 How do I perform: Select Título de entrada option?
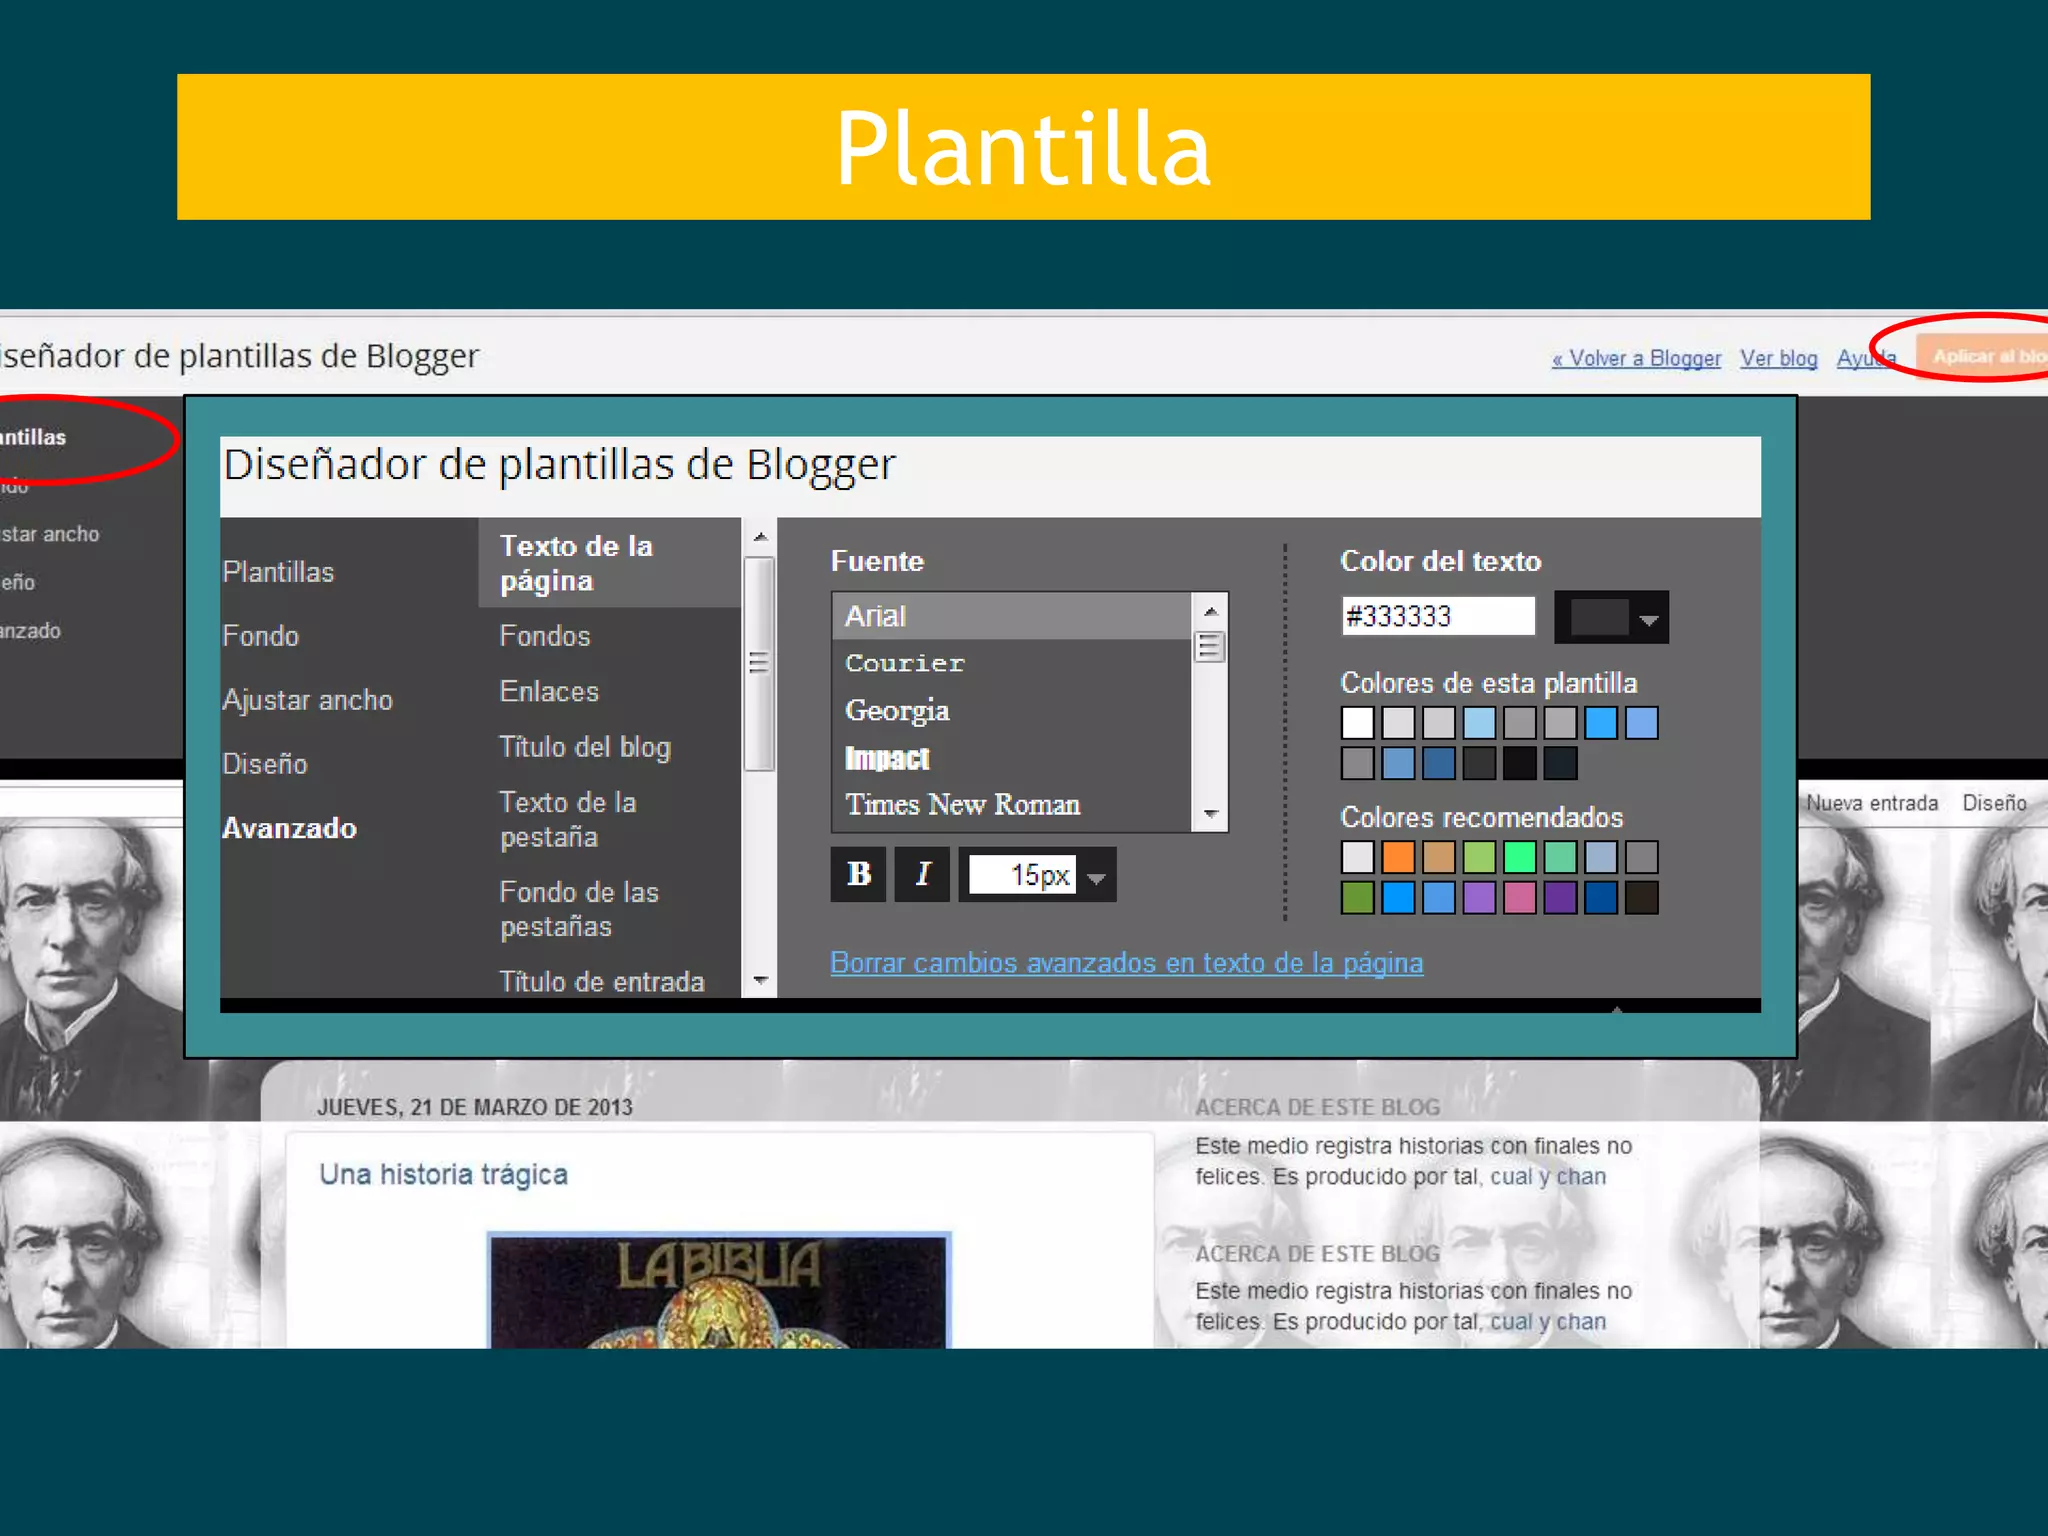click(602, 981)
